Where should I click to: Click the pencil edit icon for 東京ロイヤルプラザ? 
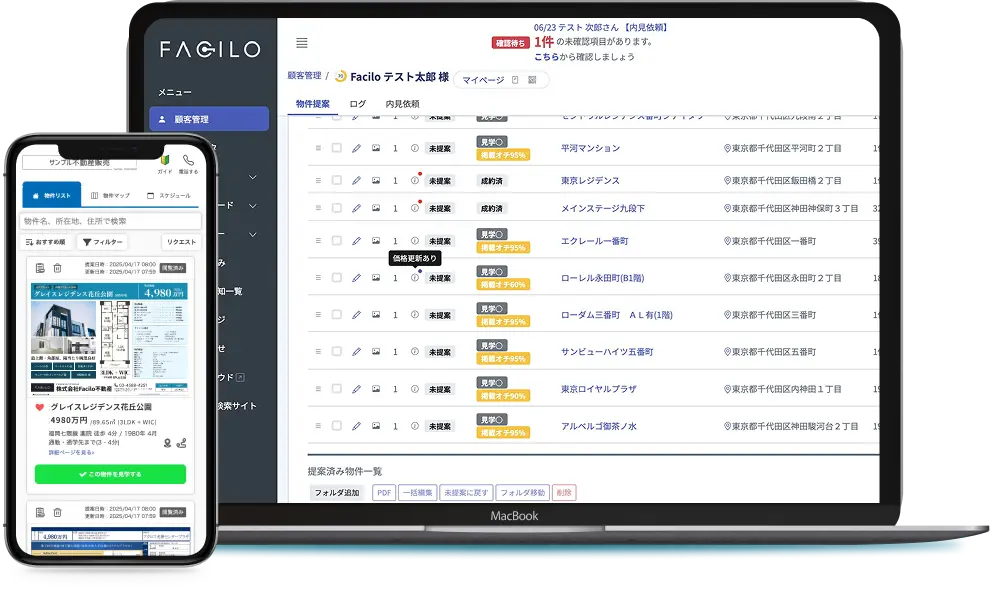pos(356,389)
